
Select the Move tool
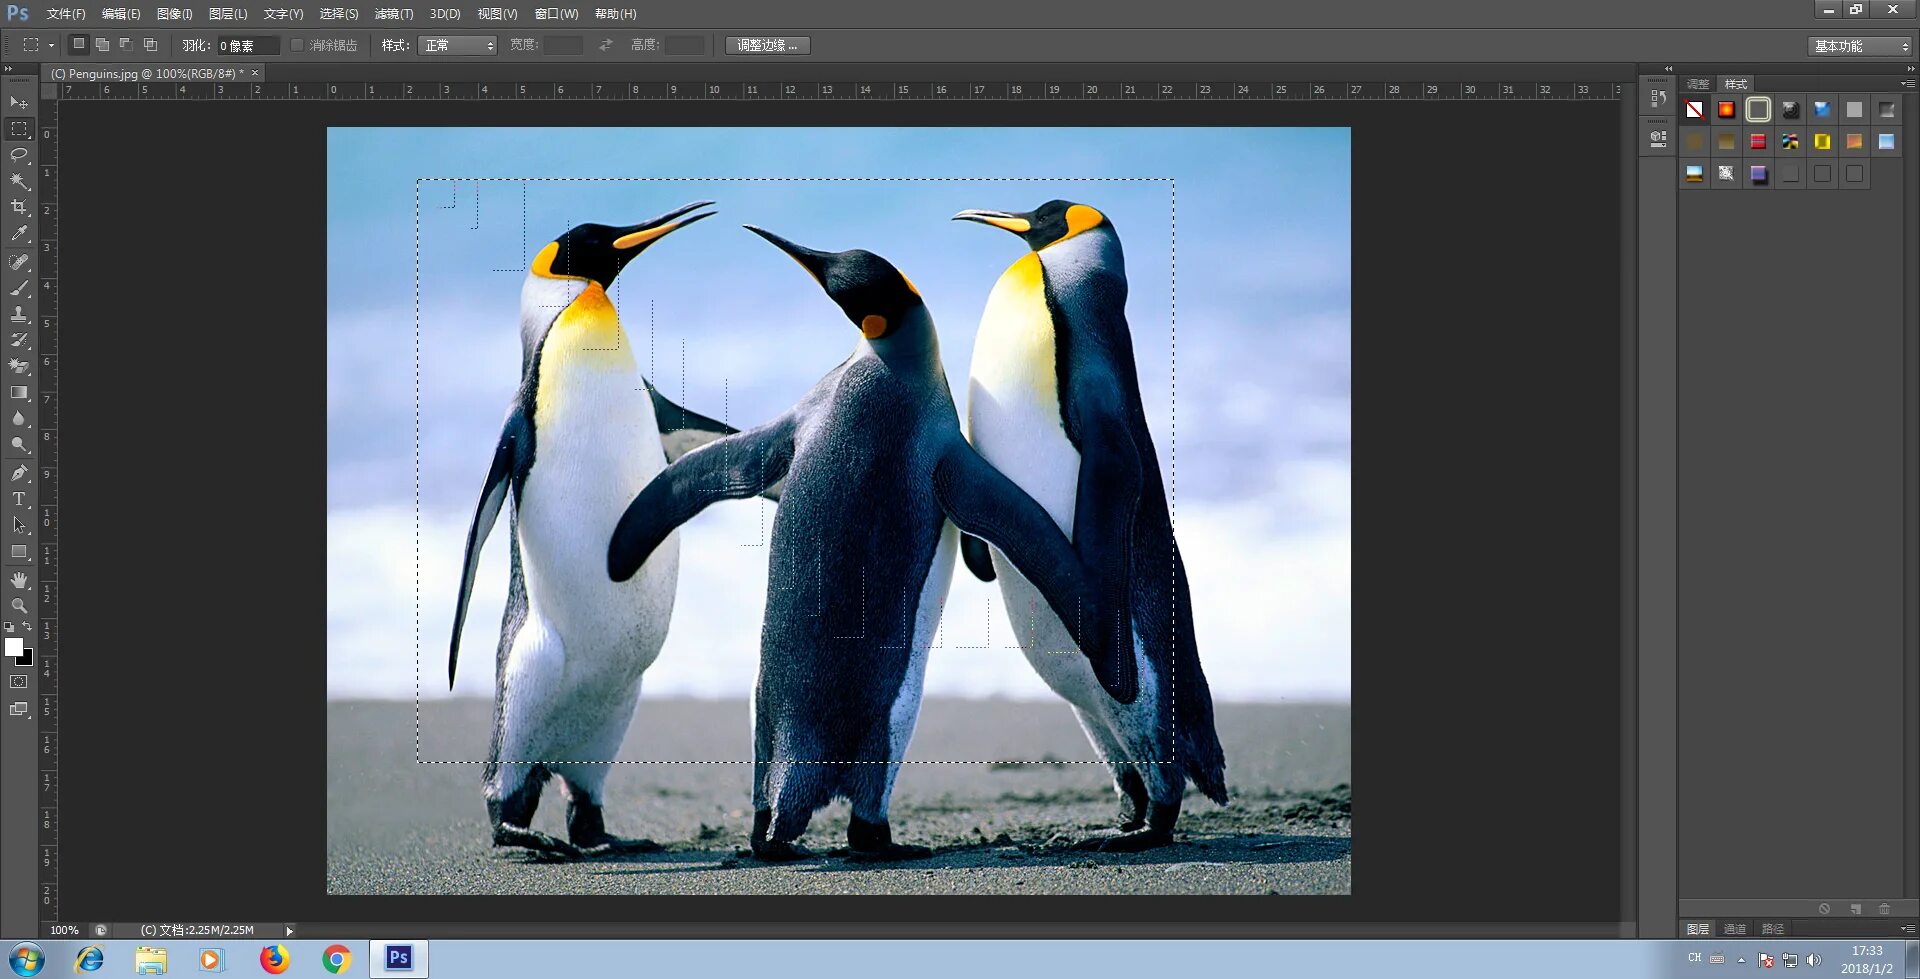coord(19,103)
